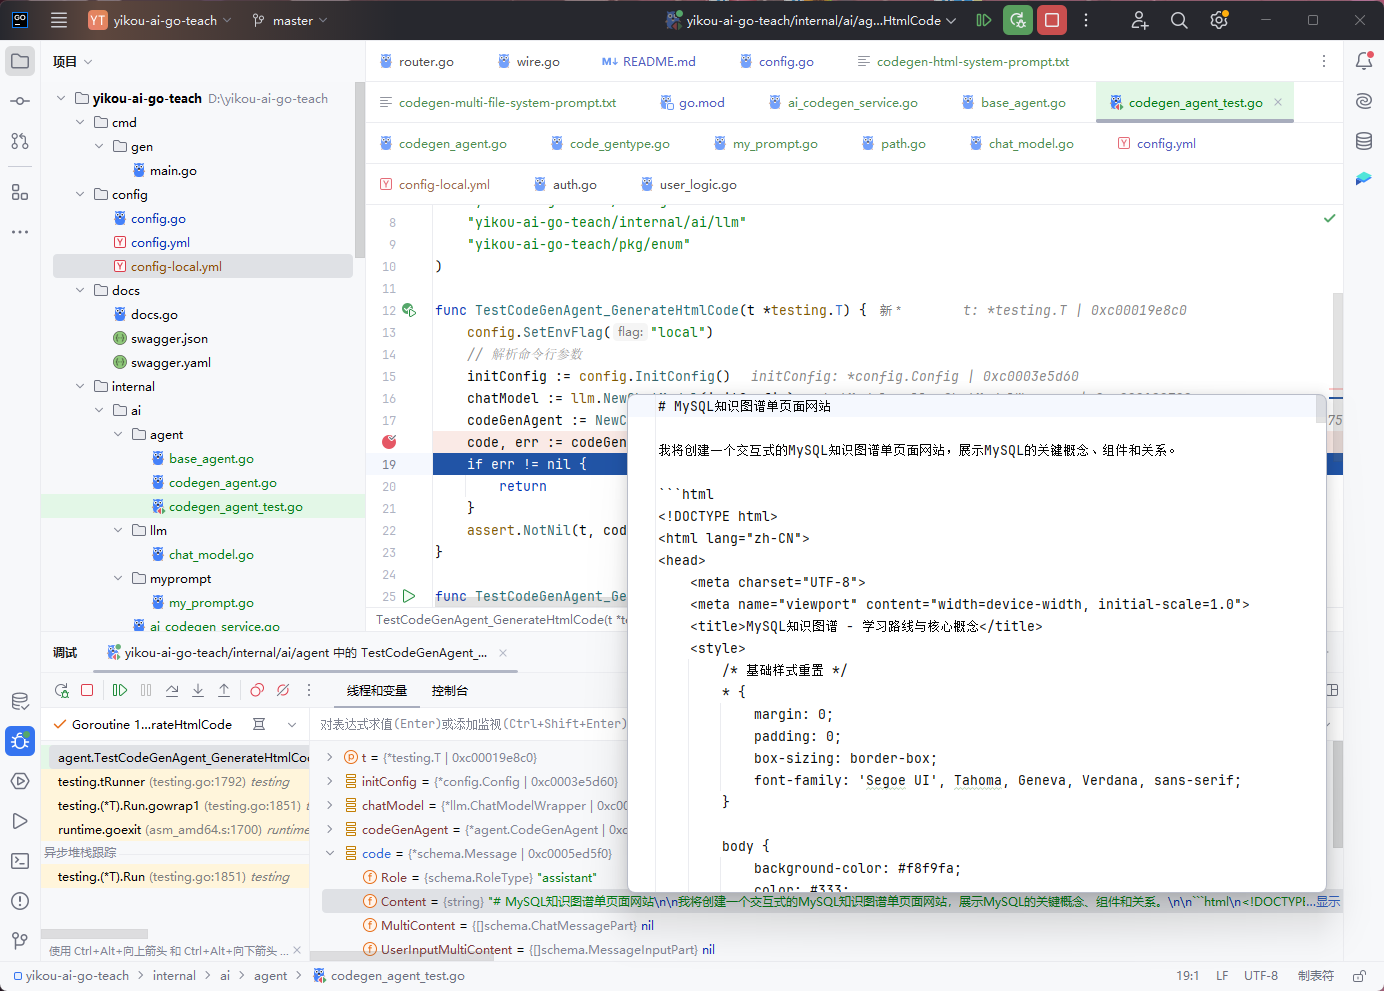
Task: Open the master branch dropdown
Action: (290, 20)
